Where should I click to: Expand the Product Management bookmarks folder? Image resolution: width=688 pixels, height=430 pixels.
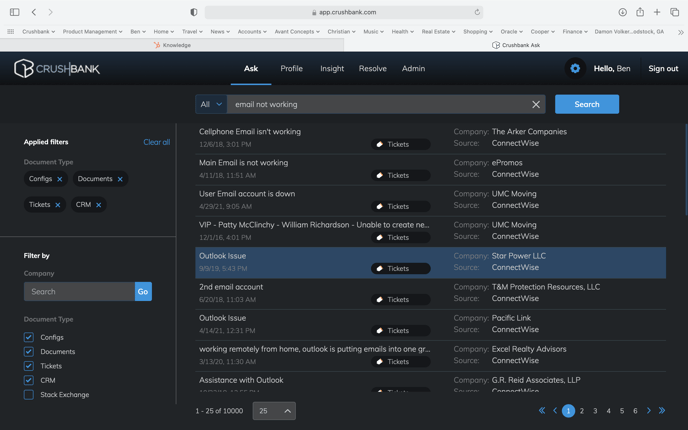[93, 32]
